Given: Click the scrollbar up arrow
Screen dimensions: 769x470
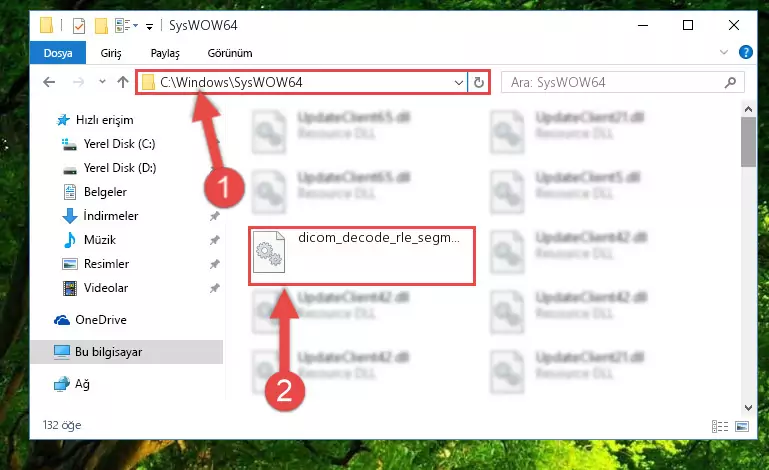Looking at the screenshot, I should tap(748, 109).
